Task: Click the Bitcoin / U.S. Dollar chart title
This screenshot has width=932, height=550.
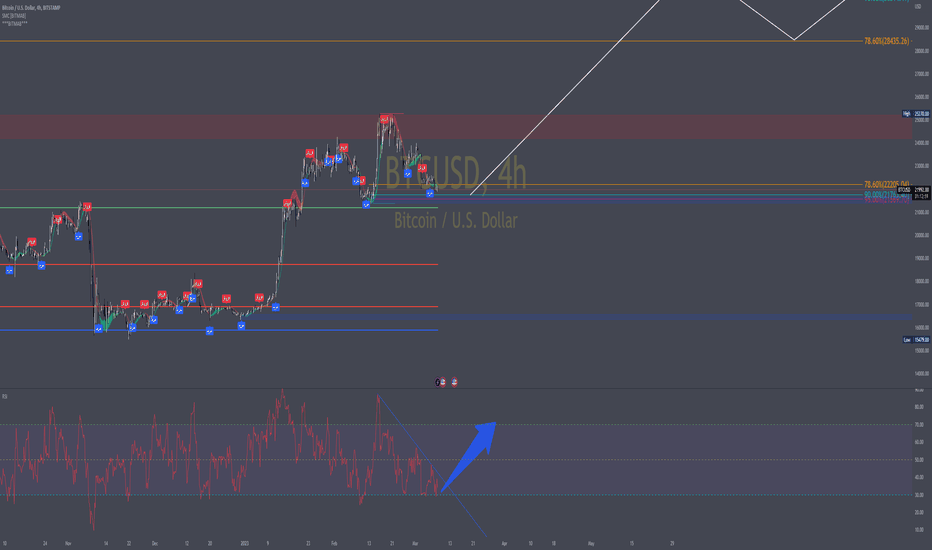Action: point(31,8)
